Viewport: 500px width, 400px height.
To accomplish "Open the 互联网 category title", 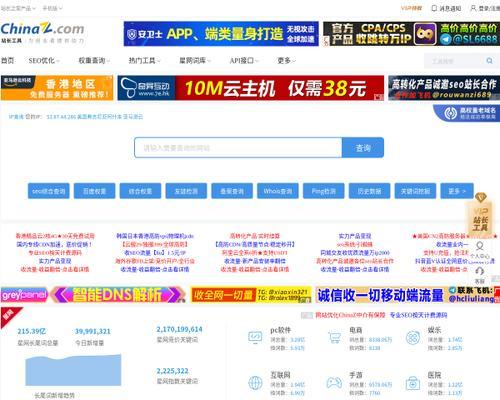I will pos(280,375).
